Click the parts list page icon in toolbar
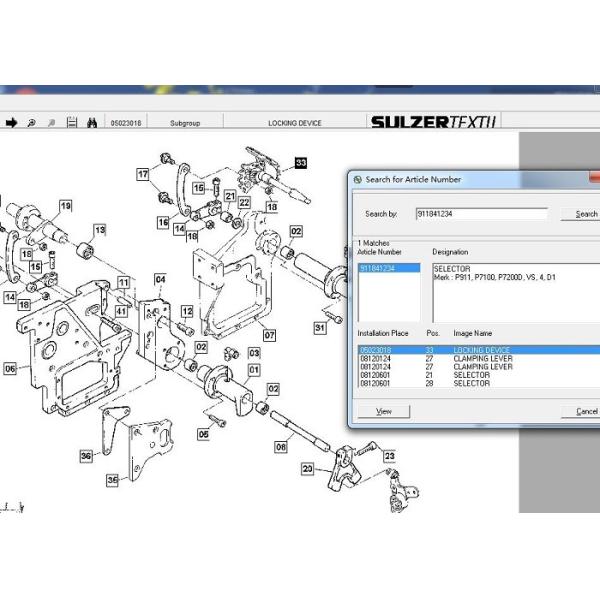Image resolution: width=600 pixels, height=600 pixels. click(71, 123)
